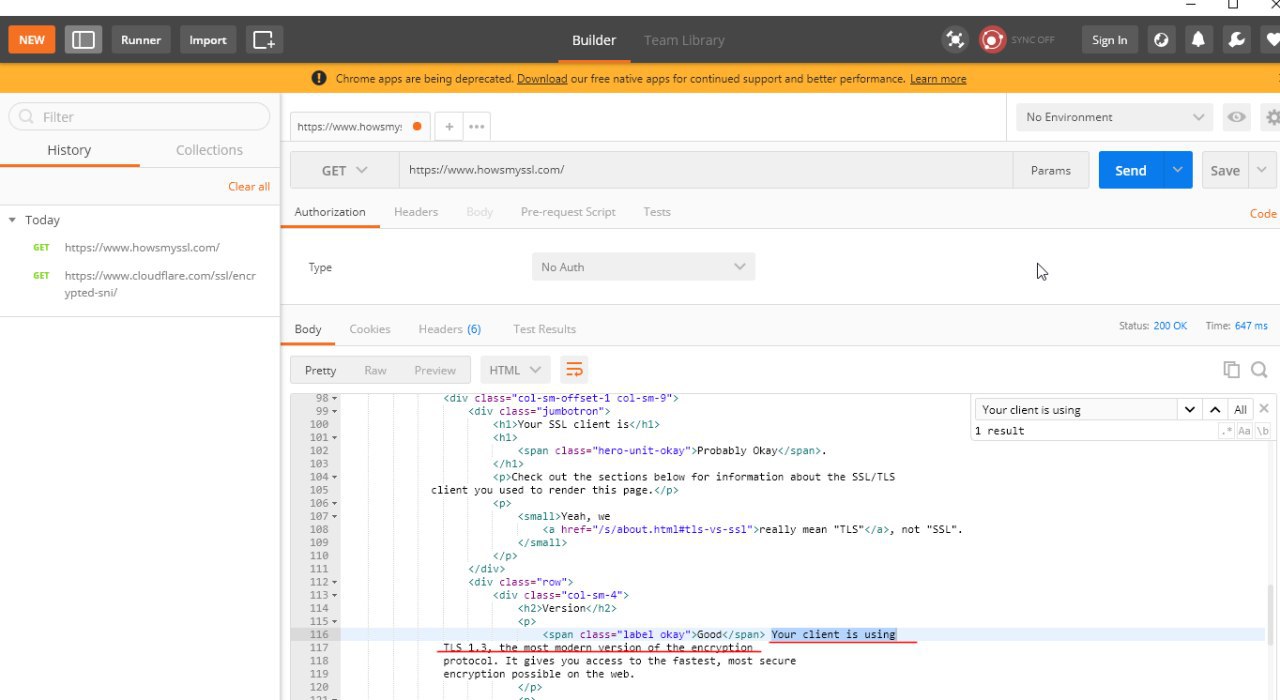
Task: Click the heart icon in header
Action: tap(1270, 40)
